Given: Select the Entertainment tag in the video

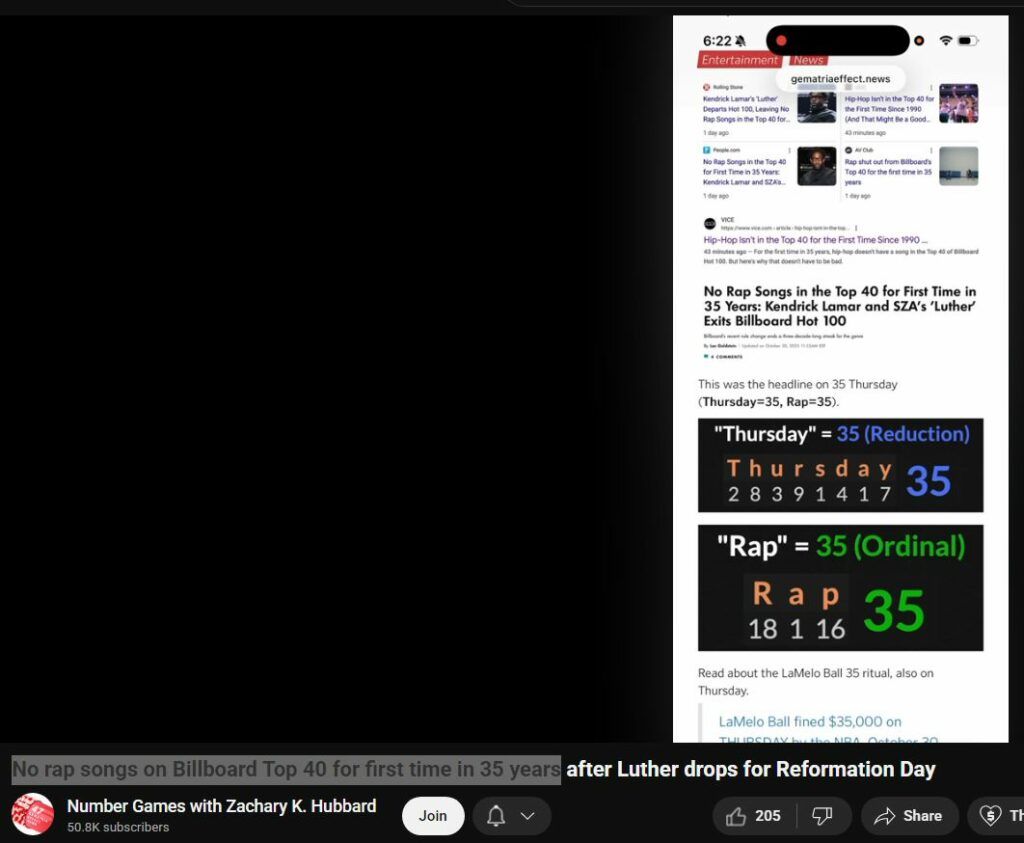Looking at the screenshot, I should click(x=739, y=60).
